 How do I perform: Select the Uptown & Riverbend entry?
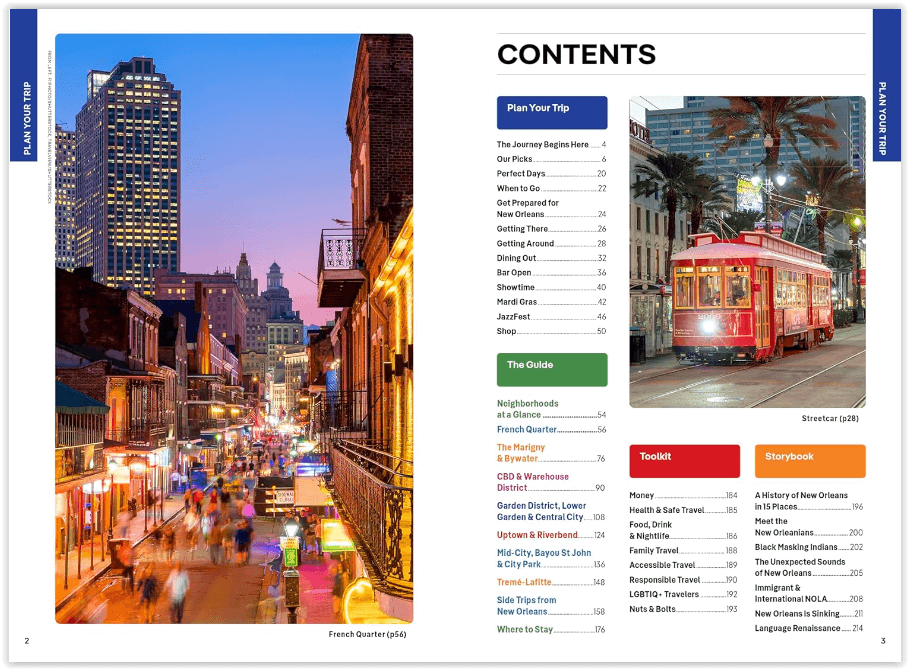tap(551, 535)
